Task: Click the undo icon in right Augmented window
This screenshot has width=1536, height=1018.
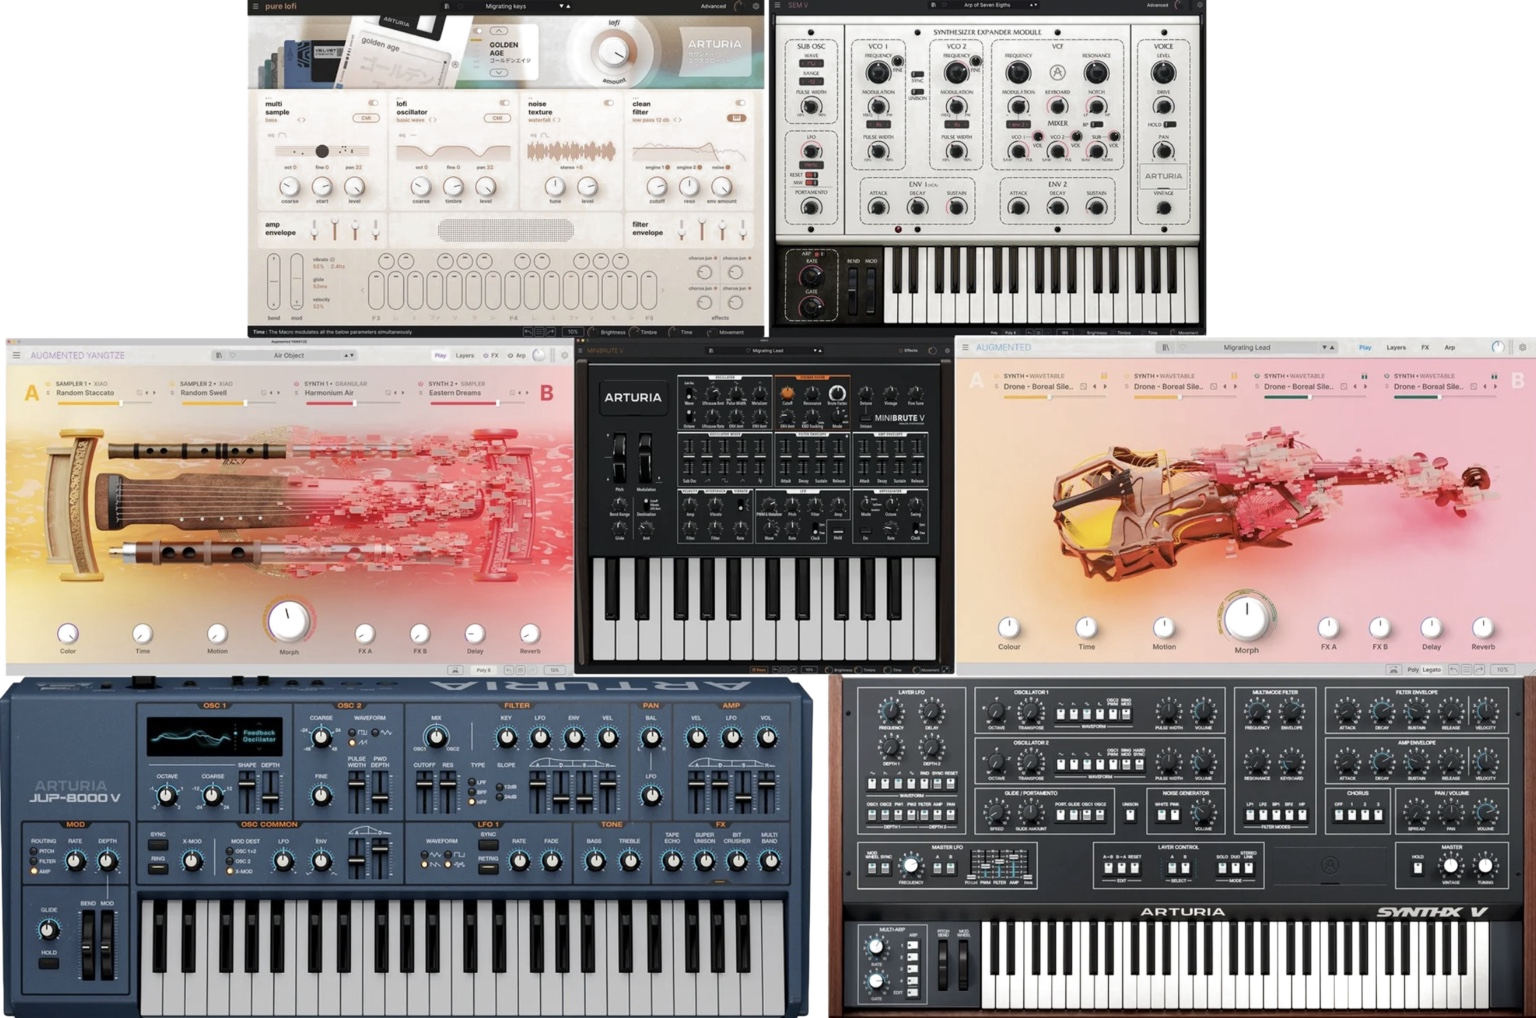Action: pos(1454,670)
